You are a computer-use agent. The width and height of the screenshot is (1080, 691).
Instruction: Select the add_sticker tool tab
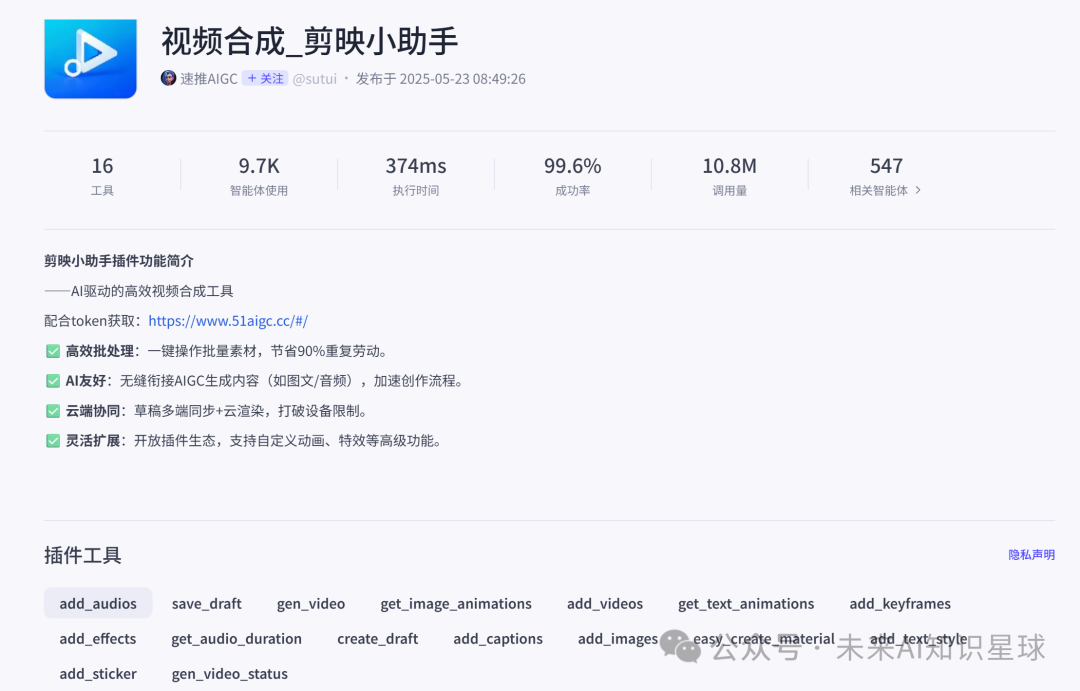[x=98, y=674]
